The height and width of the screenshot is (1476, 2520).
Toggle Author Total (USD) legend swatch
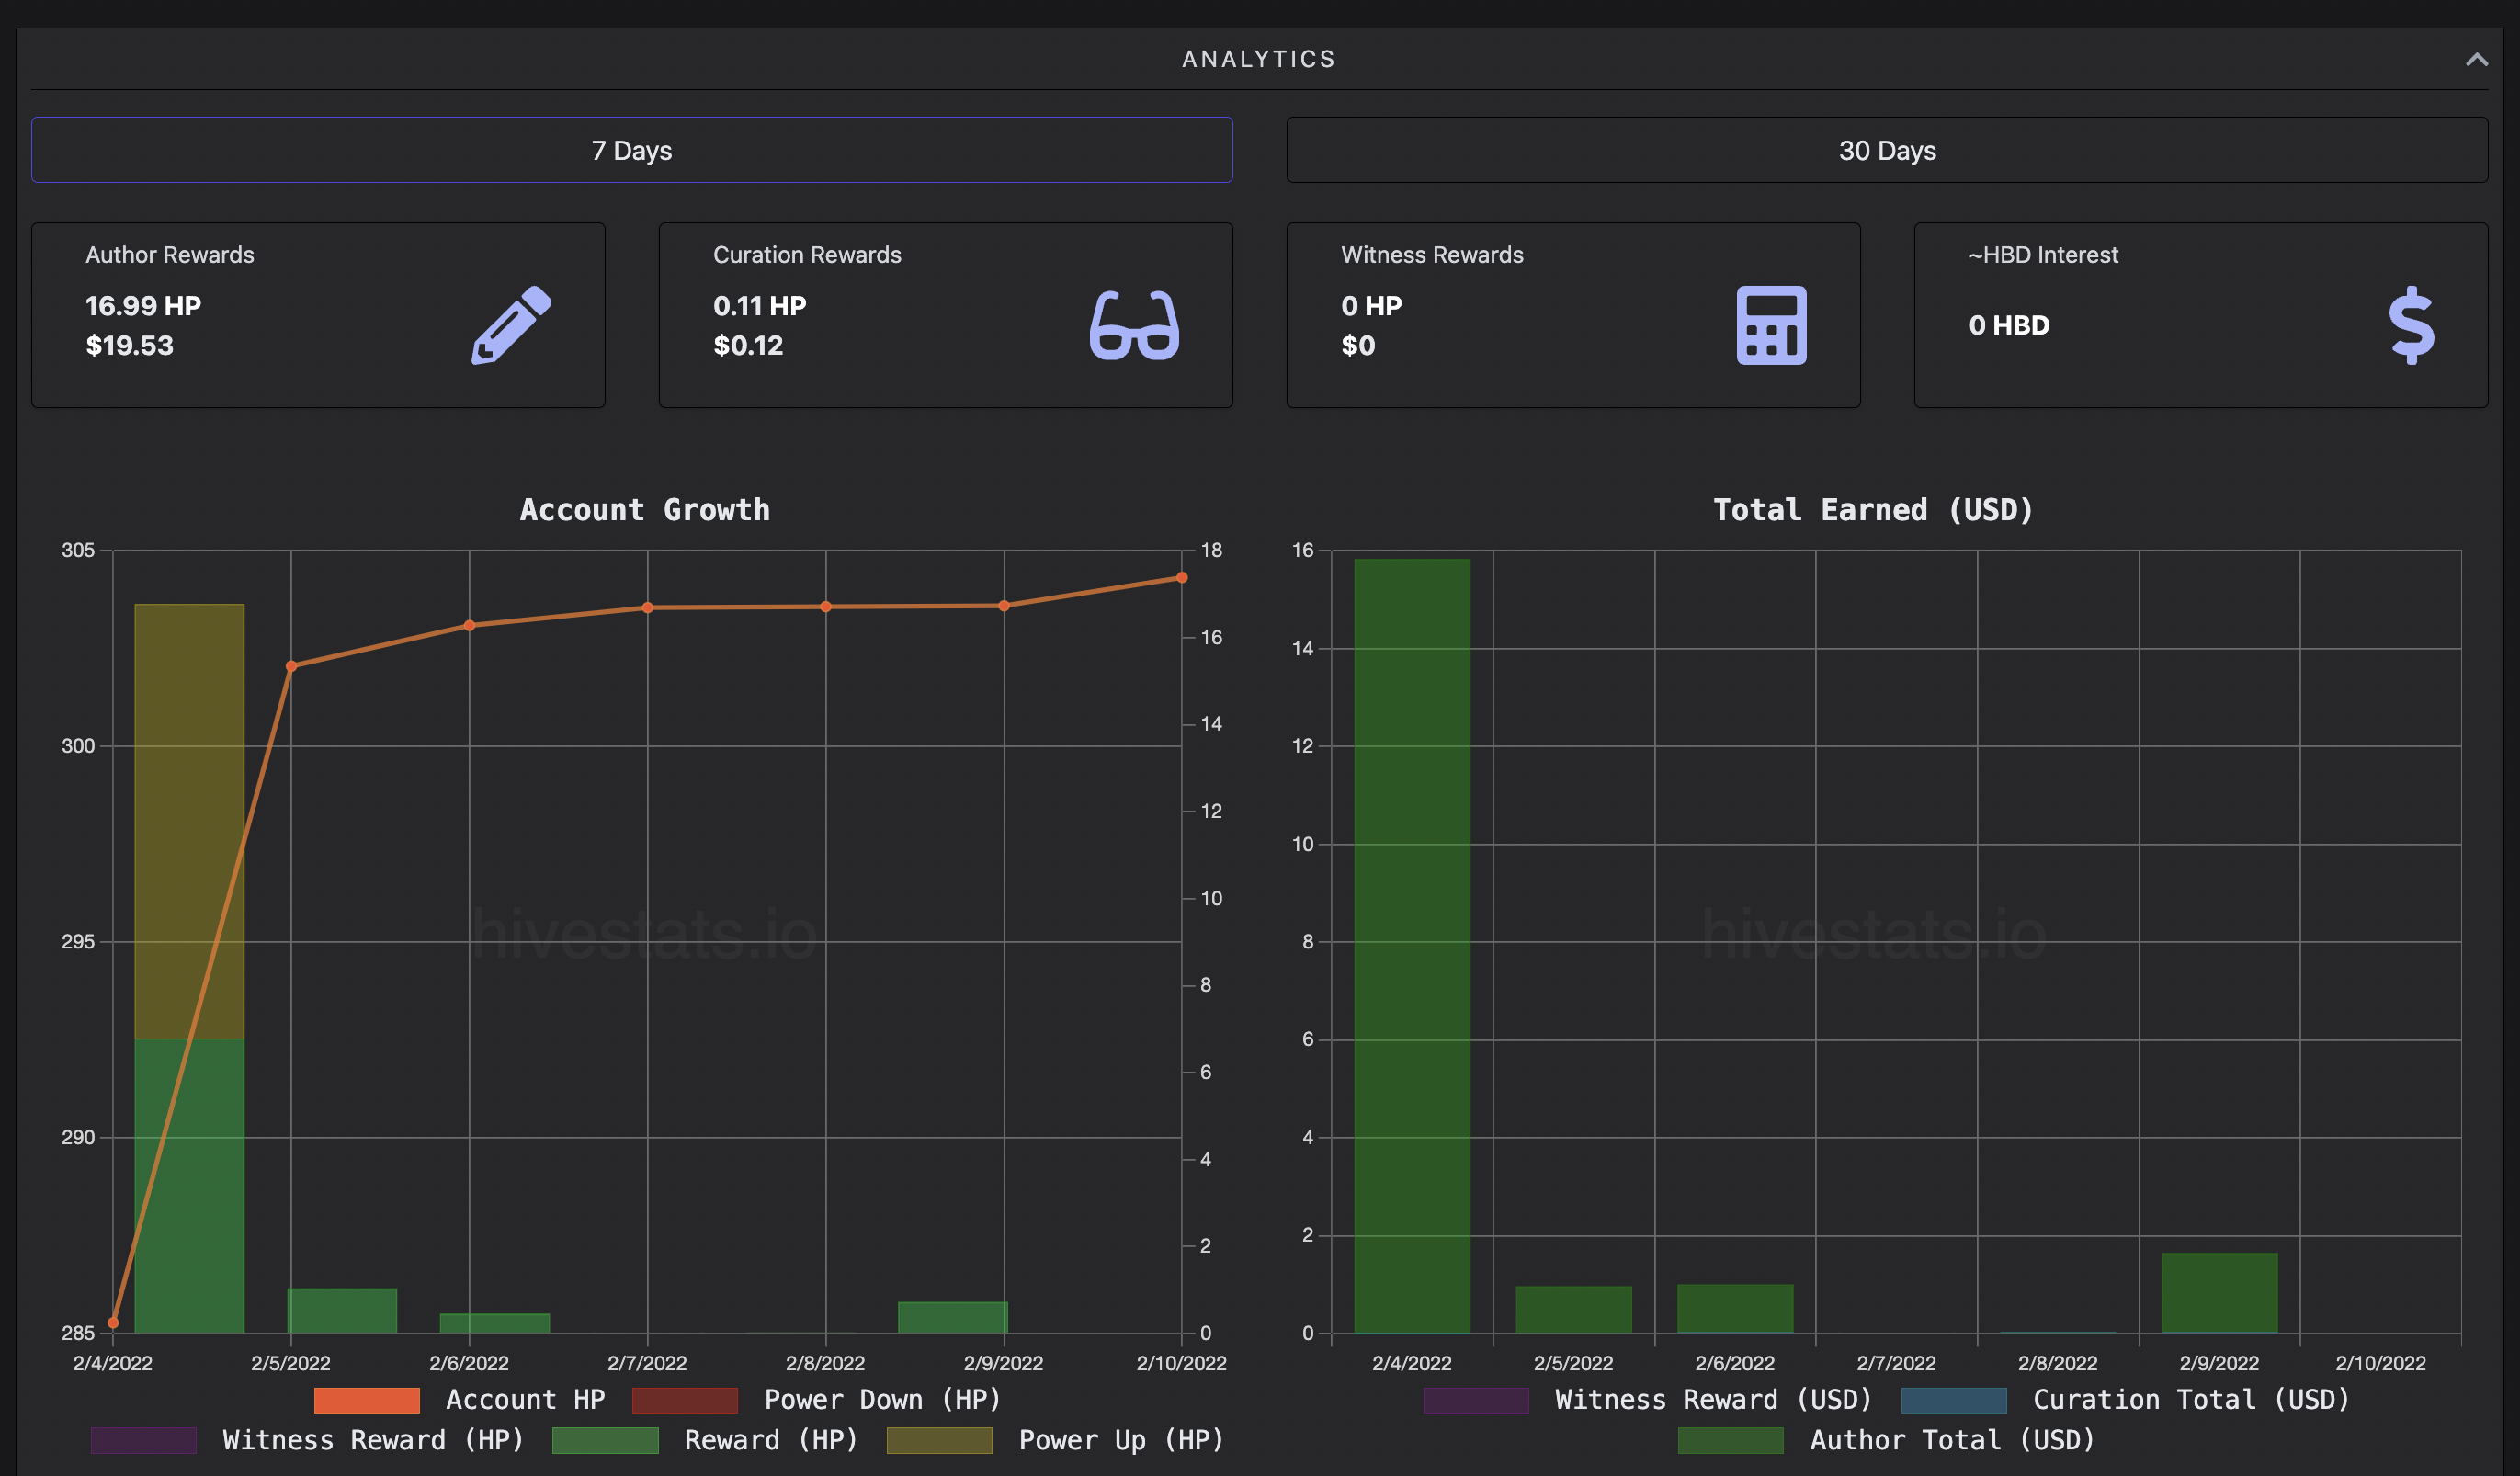click(1730, 1440)
